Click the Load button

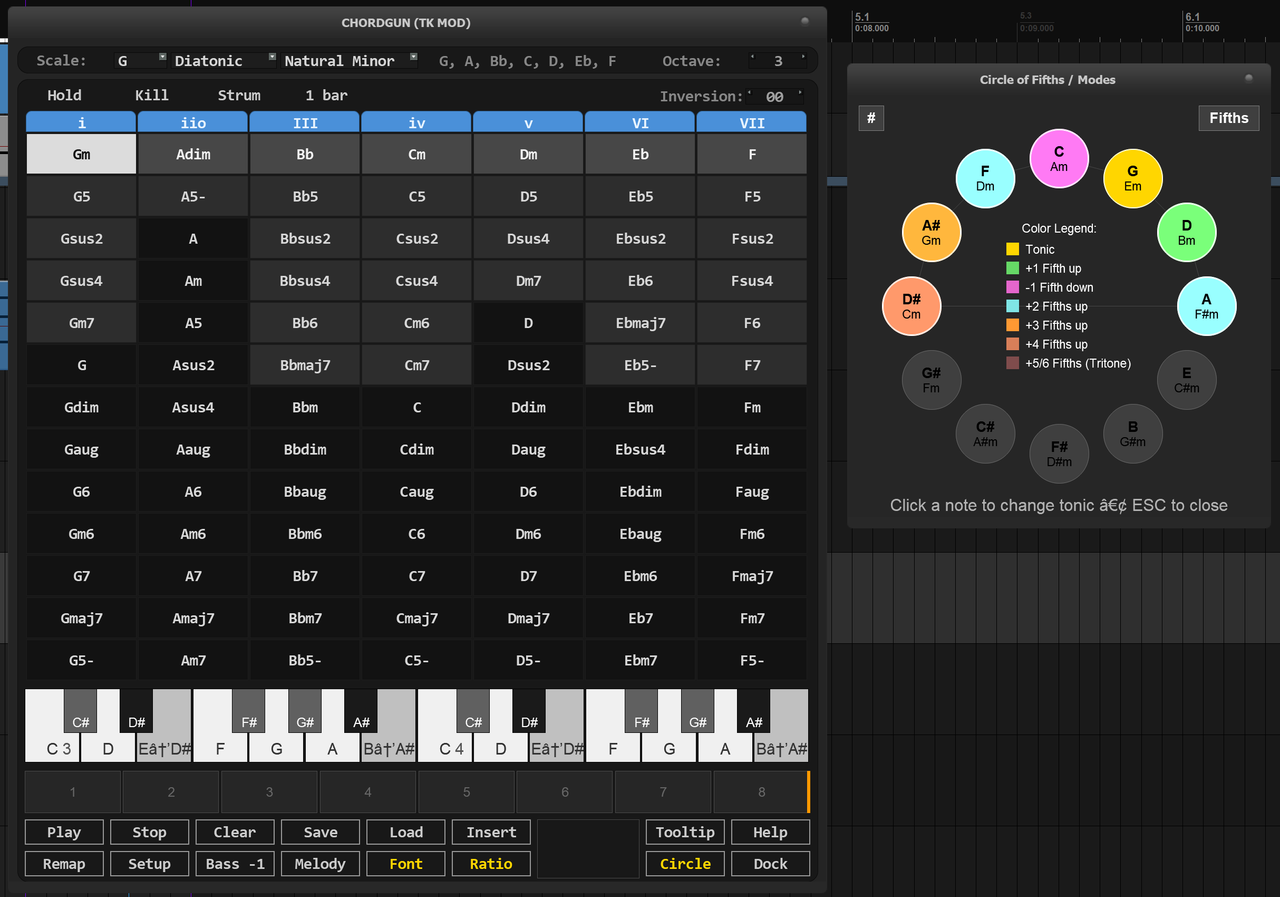coord(406,832)
